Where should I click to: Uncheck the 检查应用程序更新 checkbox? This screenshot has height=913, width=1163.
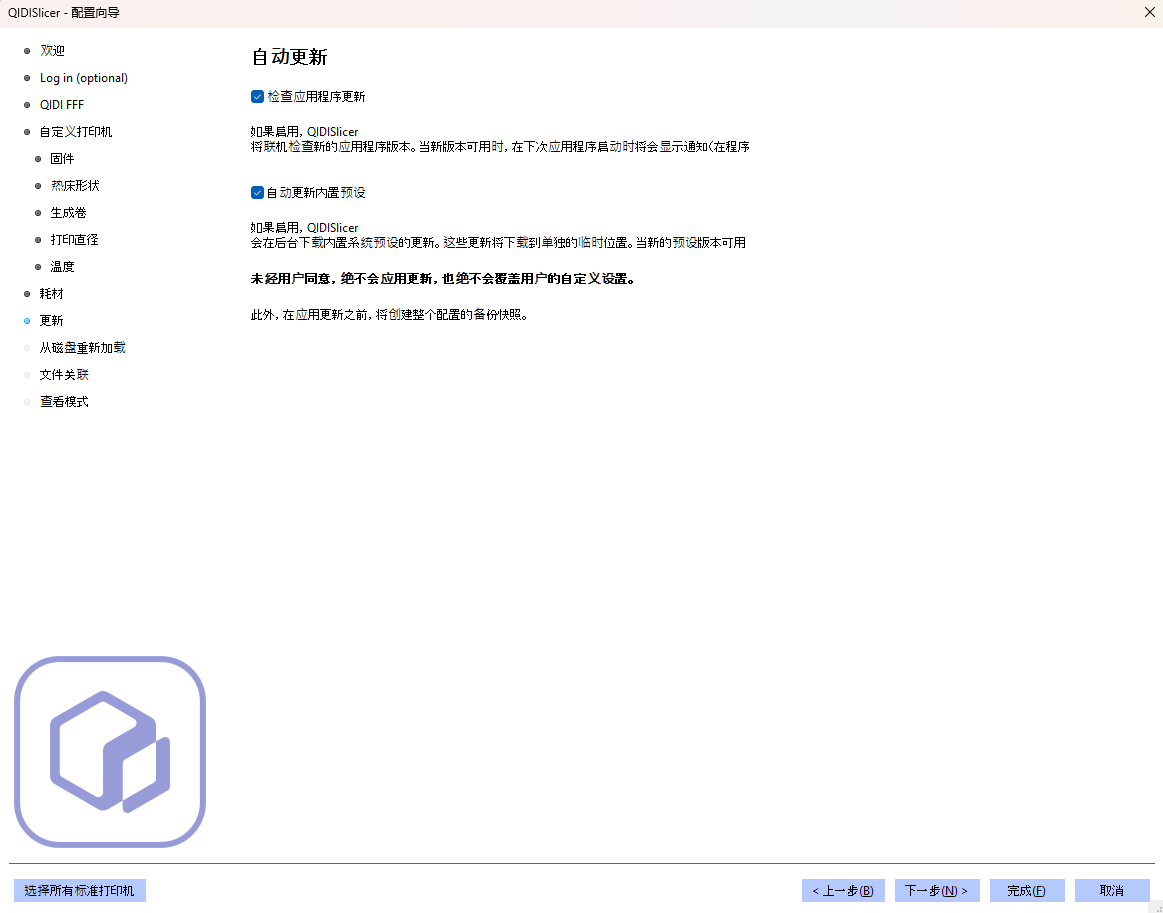(257, 96)
